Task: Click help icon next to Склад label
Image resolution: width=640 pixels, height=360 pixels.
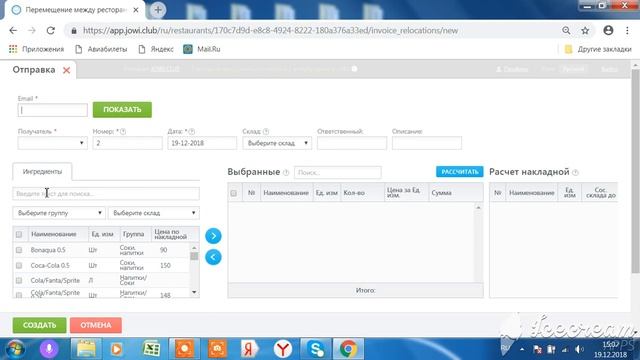Action: click(266, 131)
